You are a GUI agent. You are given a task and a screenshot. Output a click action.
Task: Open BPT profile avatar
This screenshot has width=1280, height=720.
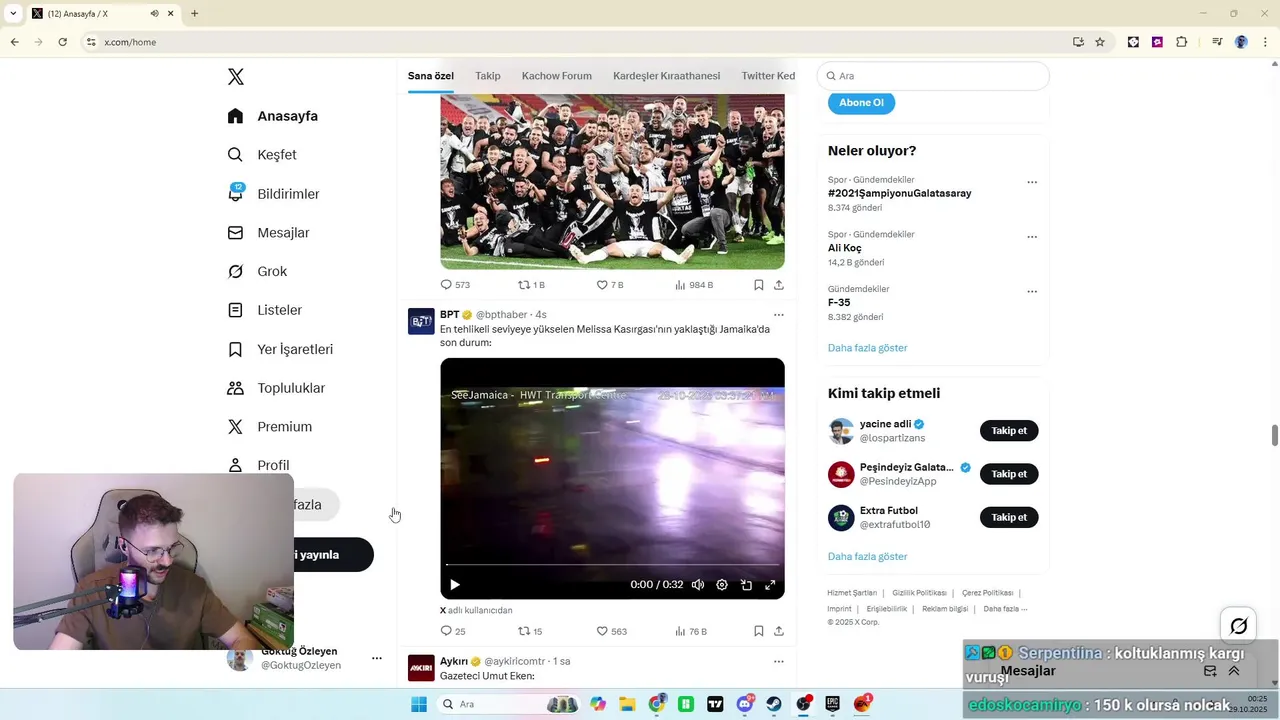click(x=421, y=321)
